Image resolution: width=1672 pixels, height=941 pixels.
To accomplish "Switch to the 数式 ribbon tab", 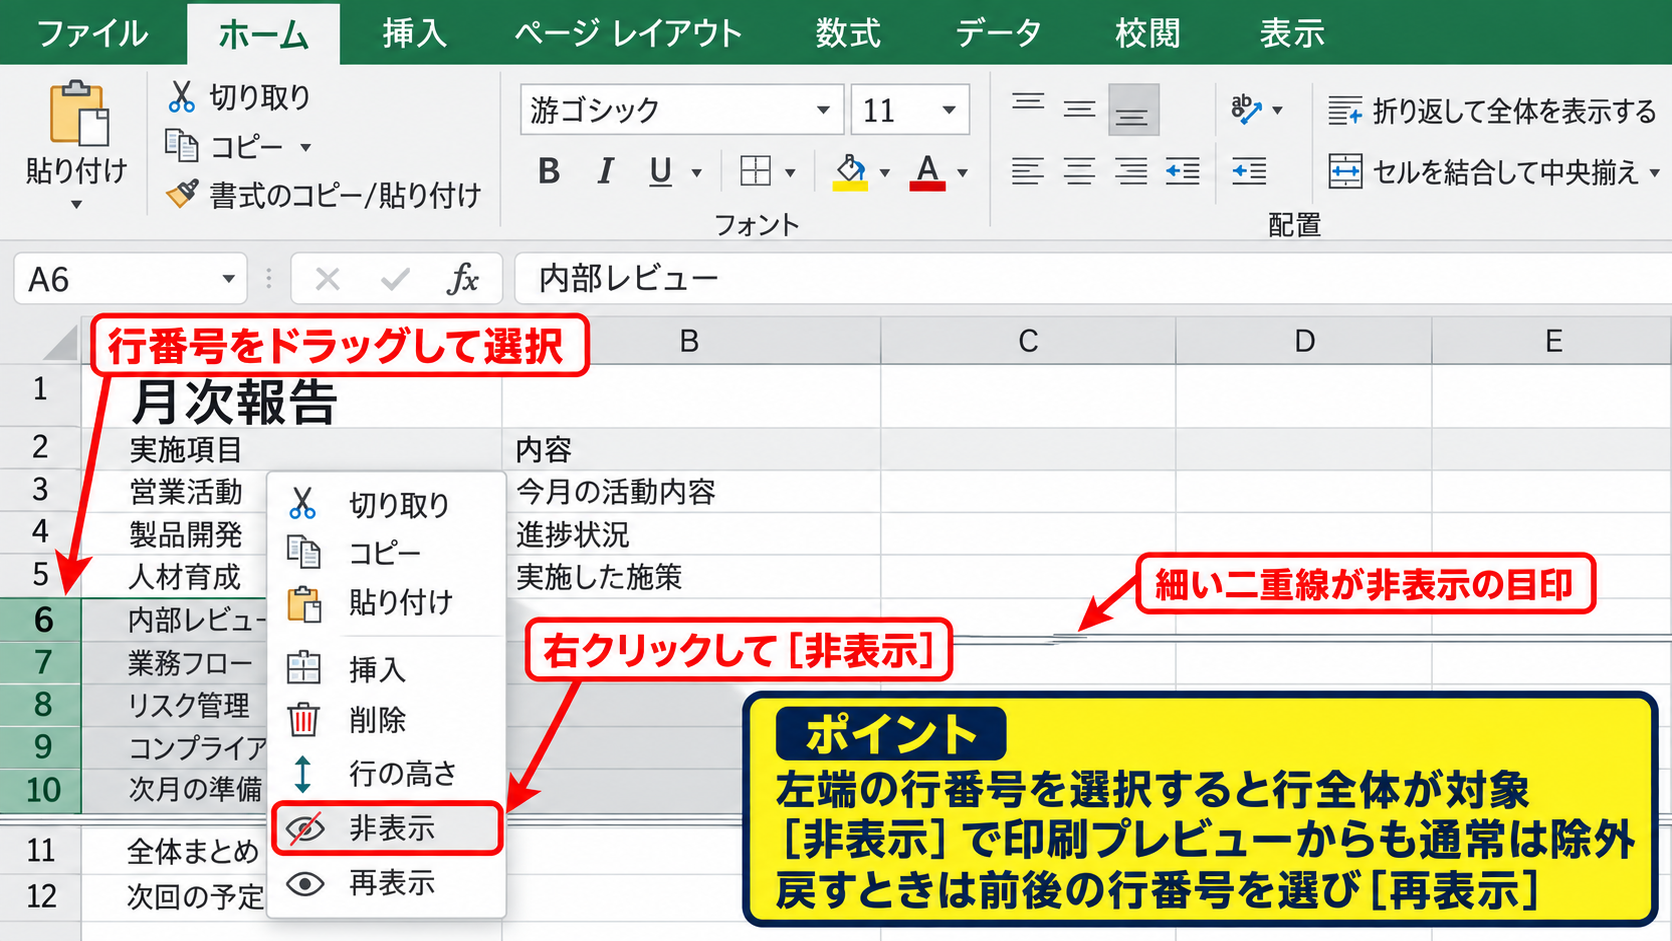I will [848, 33].
